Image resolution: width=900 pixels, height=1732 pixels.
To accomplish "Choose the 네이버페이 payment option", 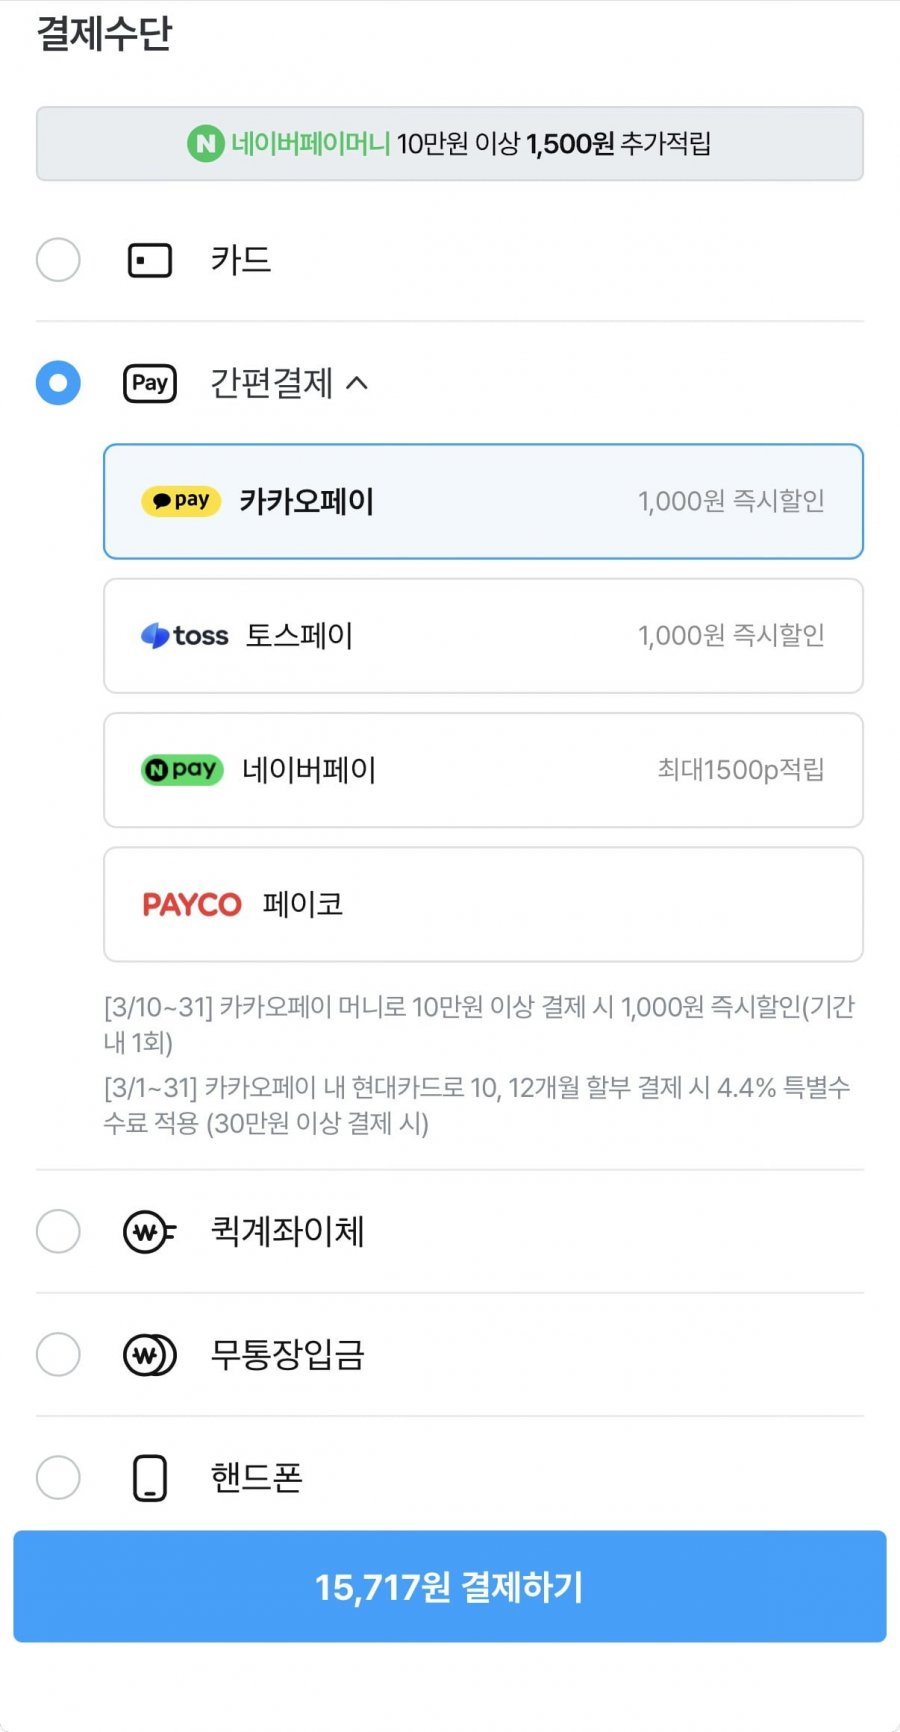I will [x=483, y=770].
